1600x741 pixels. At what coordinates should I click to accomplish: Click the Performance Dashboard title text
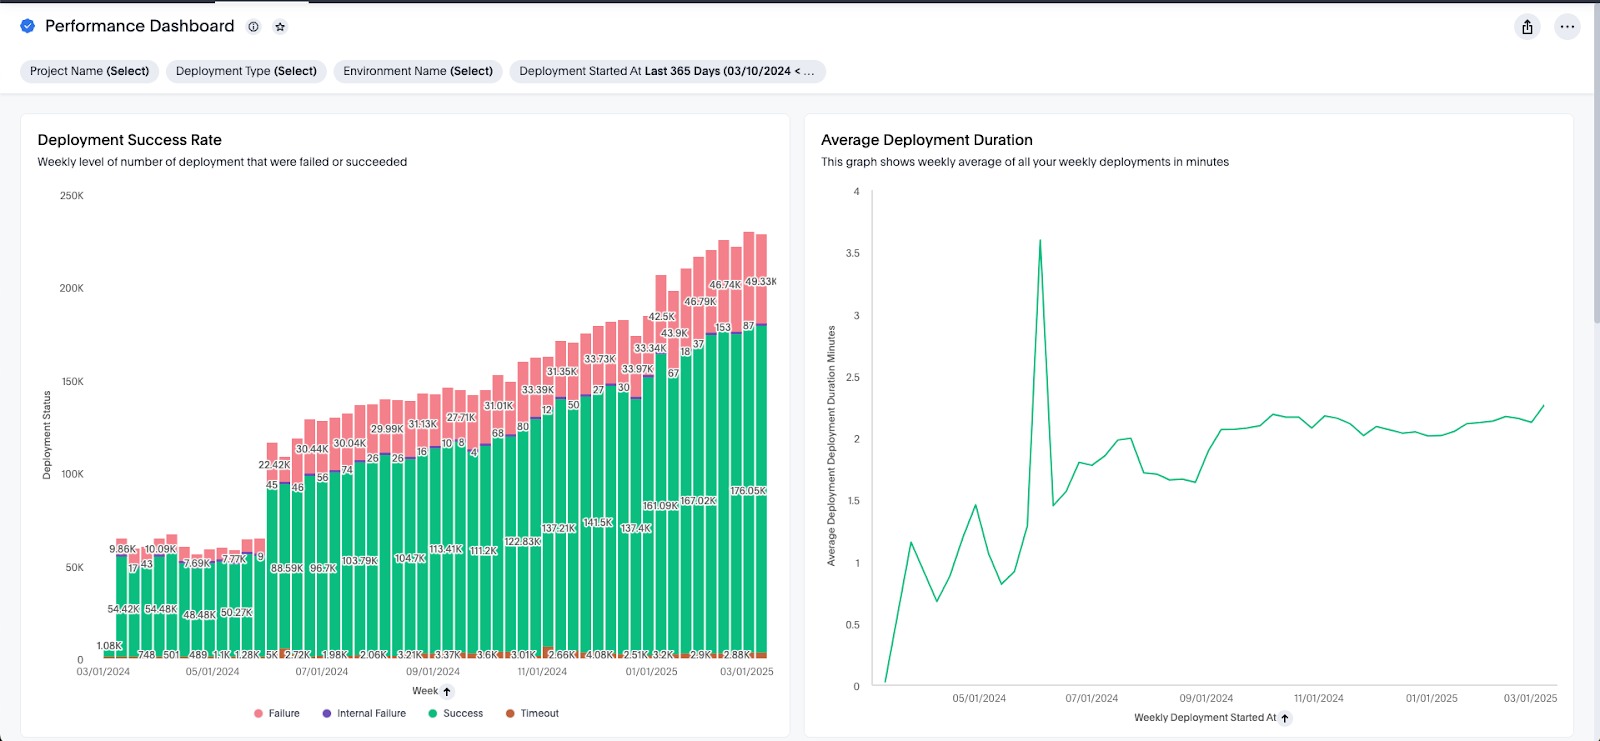pyautogui.click(x=140, y=26)
